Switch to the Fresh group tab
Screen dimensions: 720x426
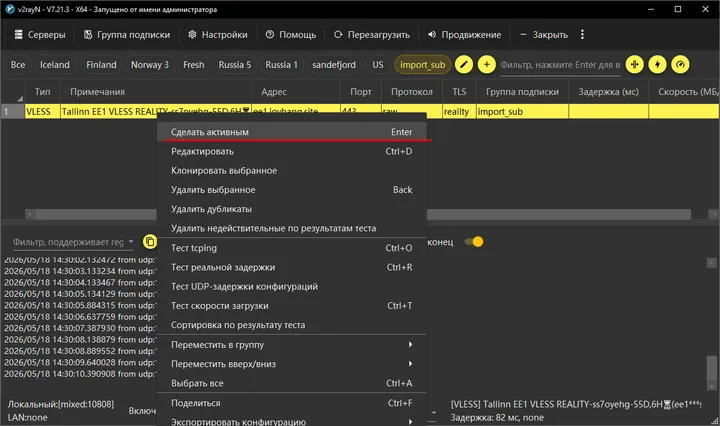[193, 65]
